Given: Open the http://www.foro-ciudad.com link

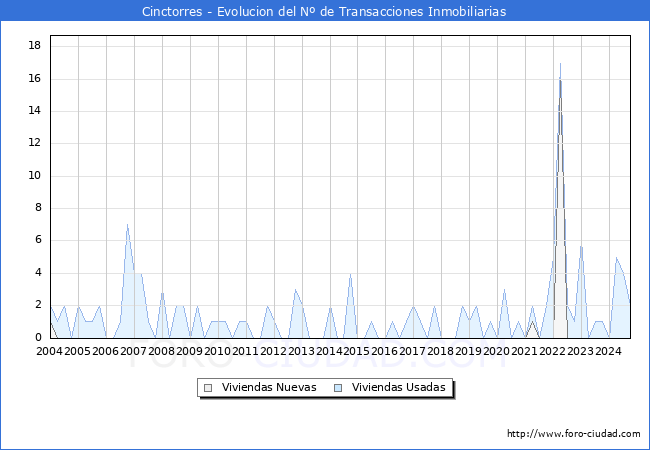Looking at the screenshot, I should point(574,434).
